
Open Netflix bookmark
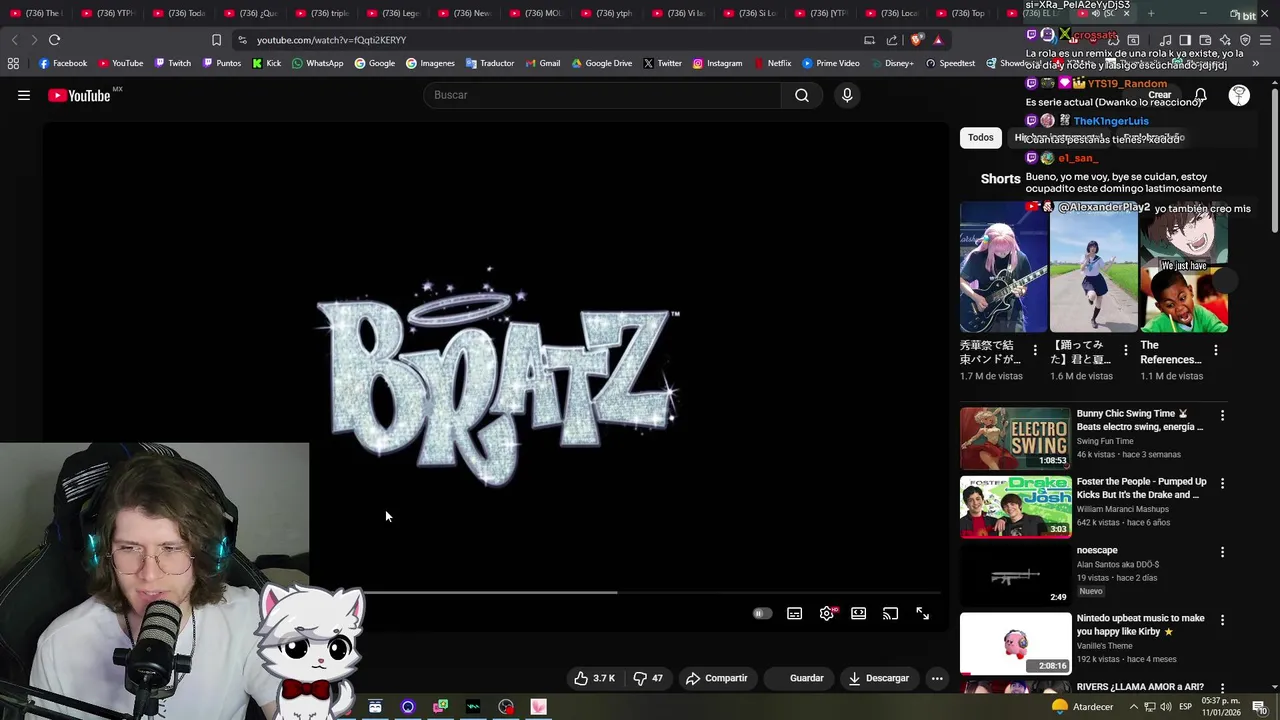click(772, 63)
